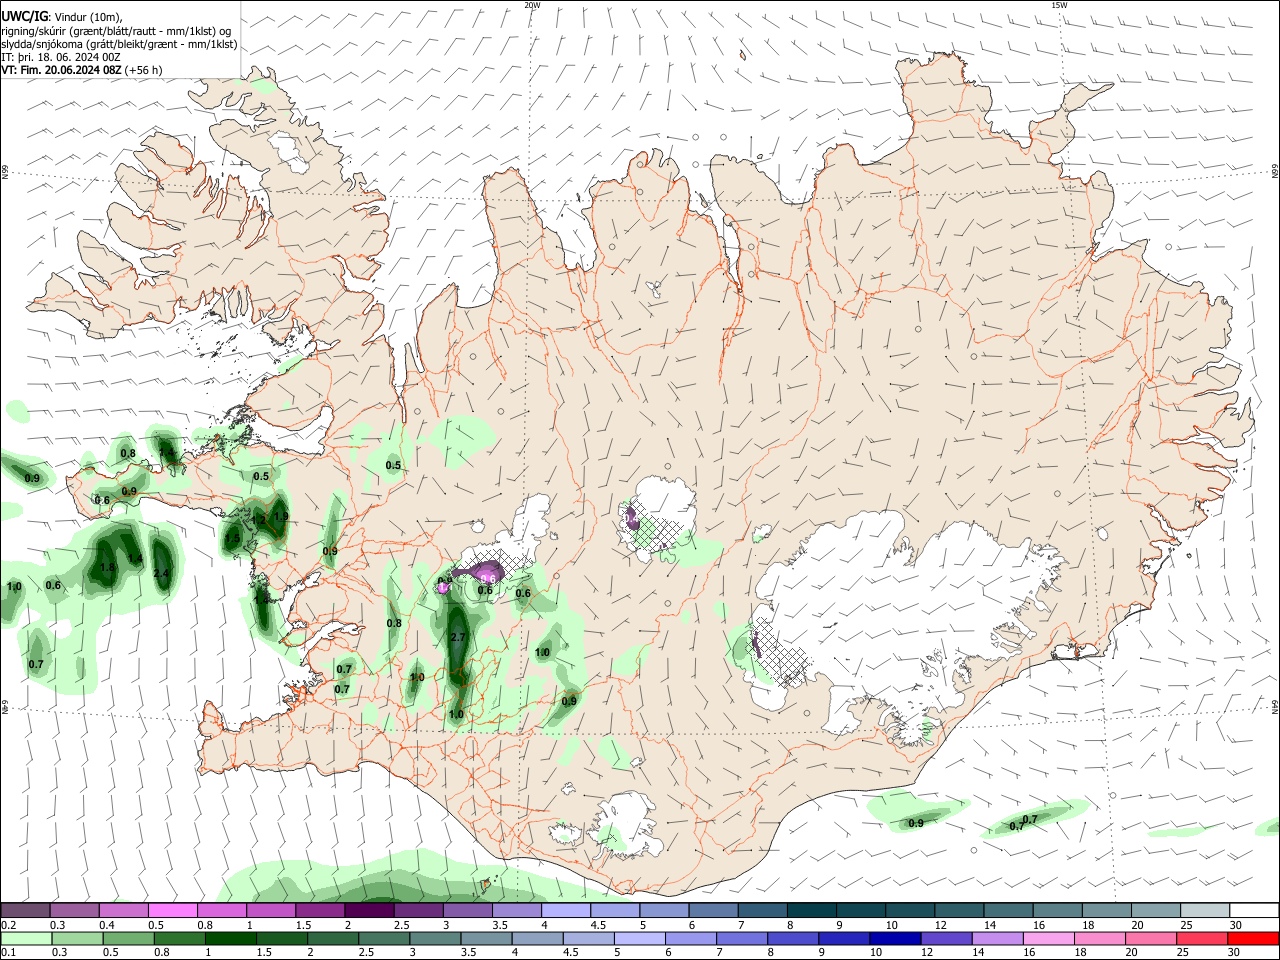Click the '2.7' precipitation value on the map
This screenshot has height=960, width=1280.
459,637
